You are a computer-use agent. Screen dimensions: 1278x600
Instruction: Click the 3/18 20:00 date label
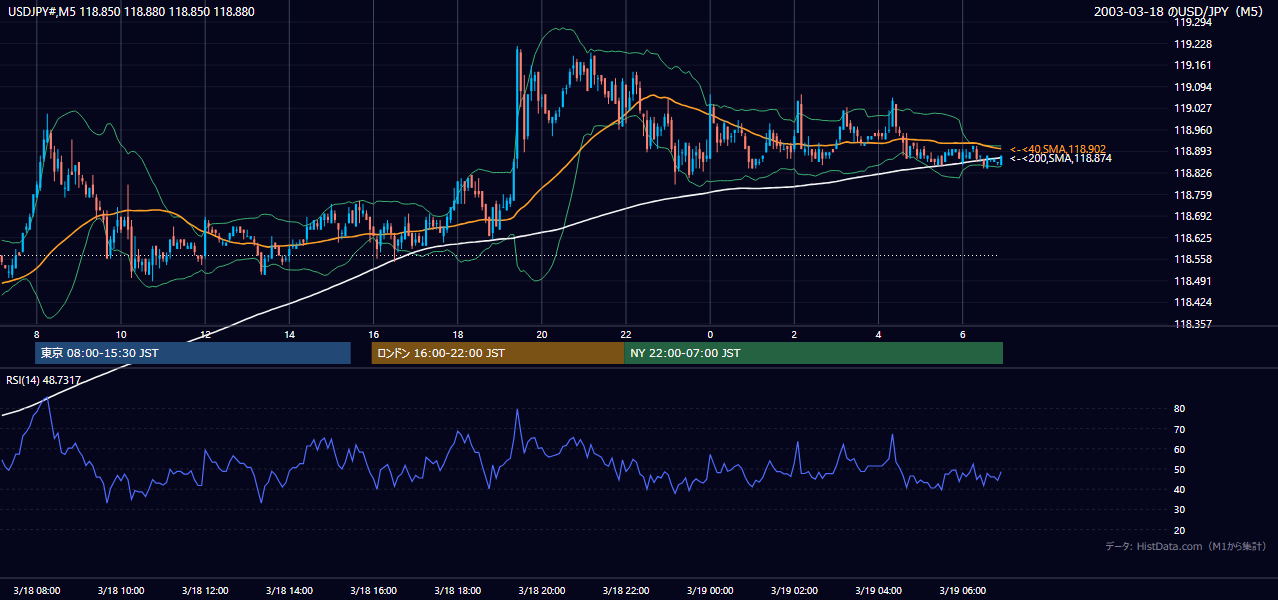[542, 590]
